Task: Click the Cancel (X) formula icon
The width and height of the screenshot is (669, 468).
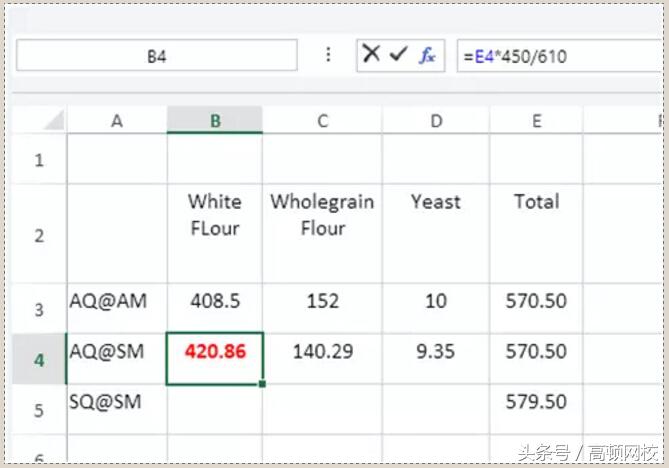Action: point(371,55)
